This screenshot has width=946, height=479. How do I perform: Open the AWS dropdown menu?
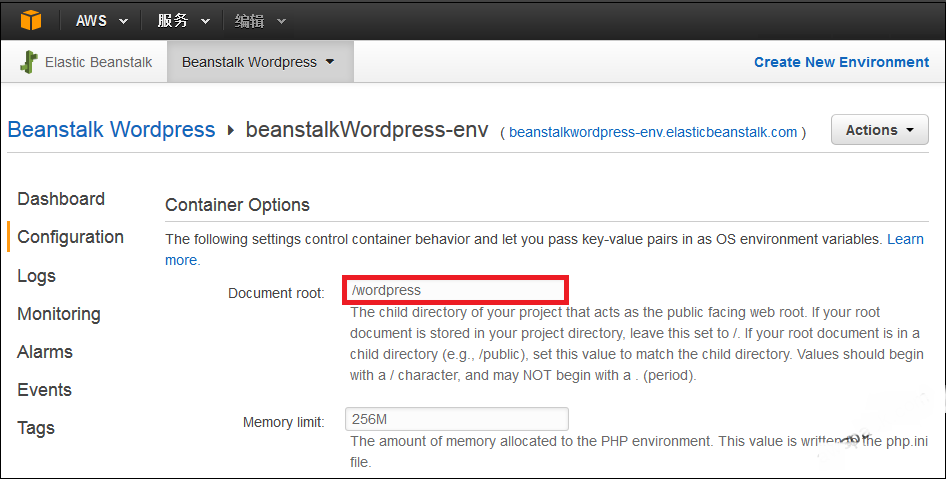(102, 21)
